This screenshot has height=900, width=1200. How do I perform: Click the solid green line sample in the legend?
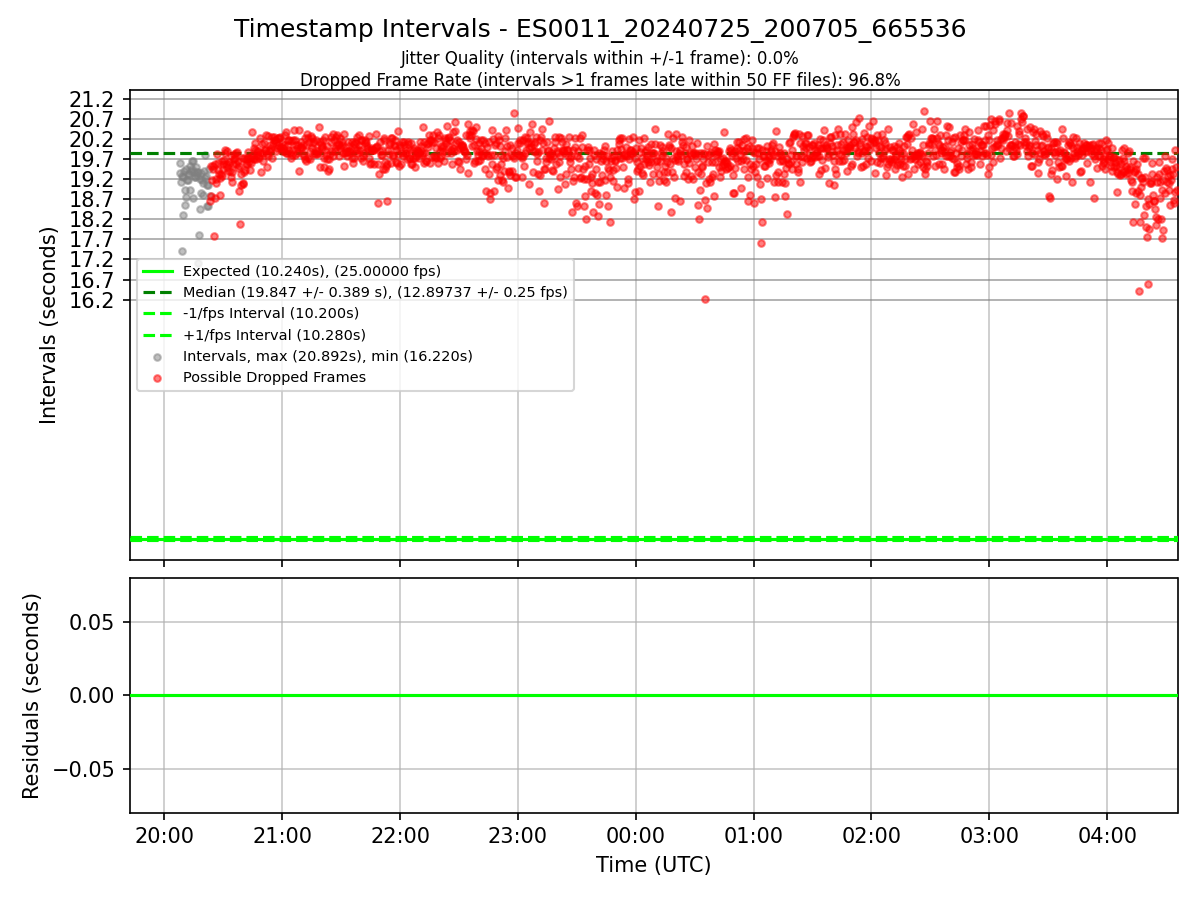point(158,271)
